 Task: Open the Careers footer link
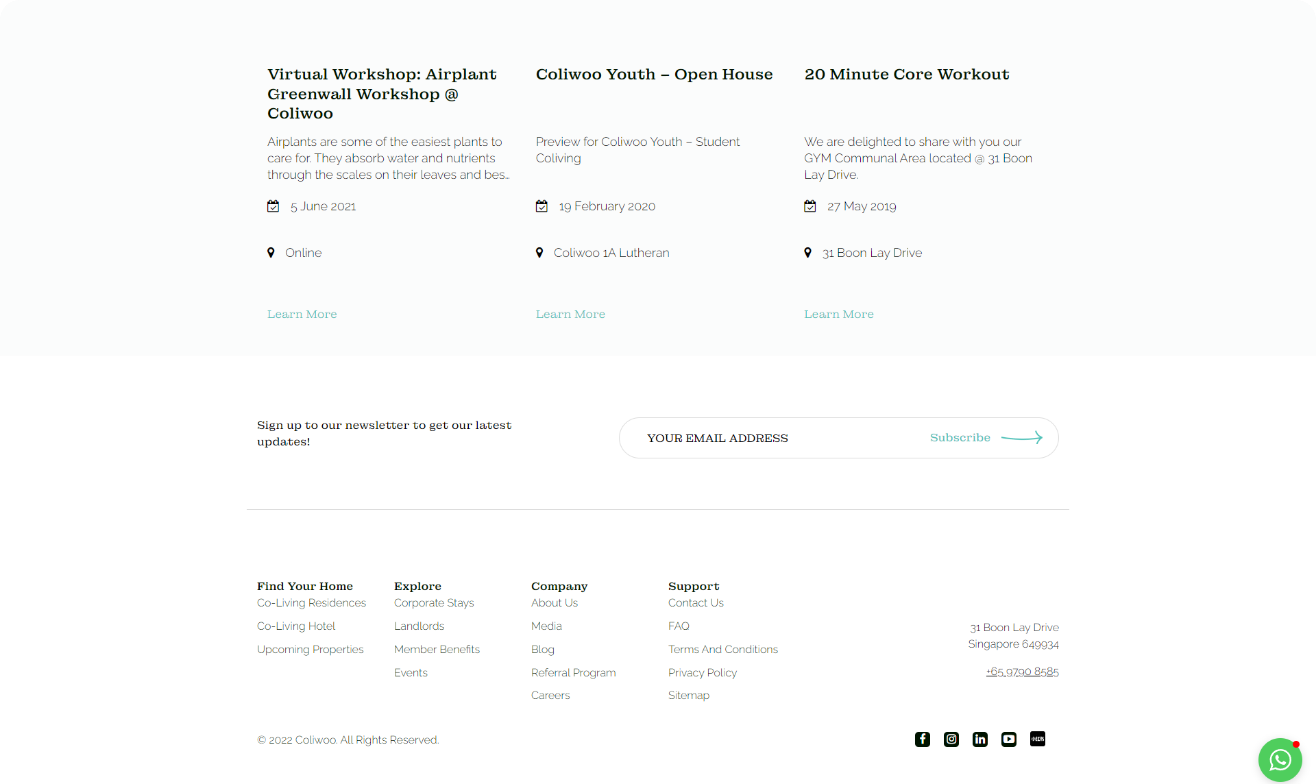pos(551,695)
